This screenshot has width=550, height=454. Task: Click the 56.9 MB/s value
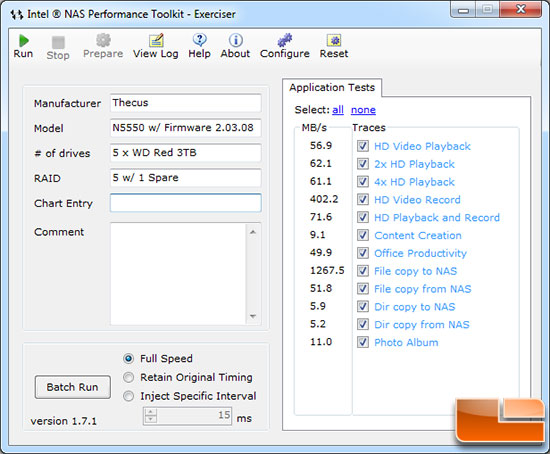pyautogui.click(x=321, y=146)
